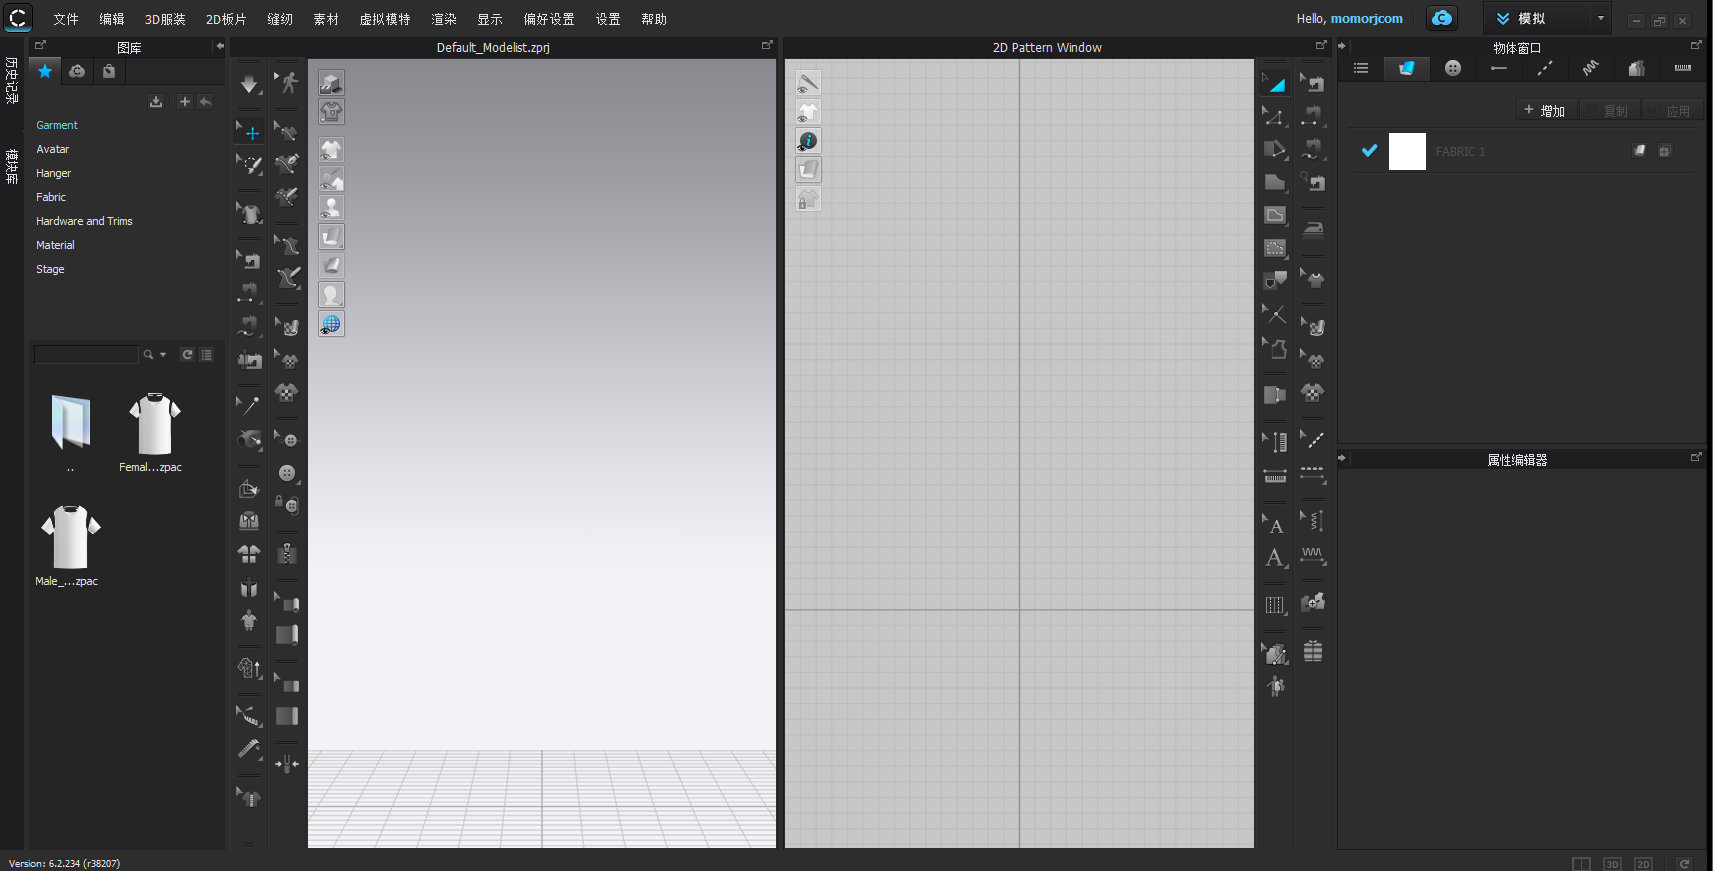Click the Simulate down-arrow icon in 3D toolbar
1713x871 pixels.
(x=249, y=85)
